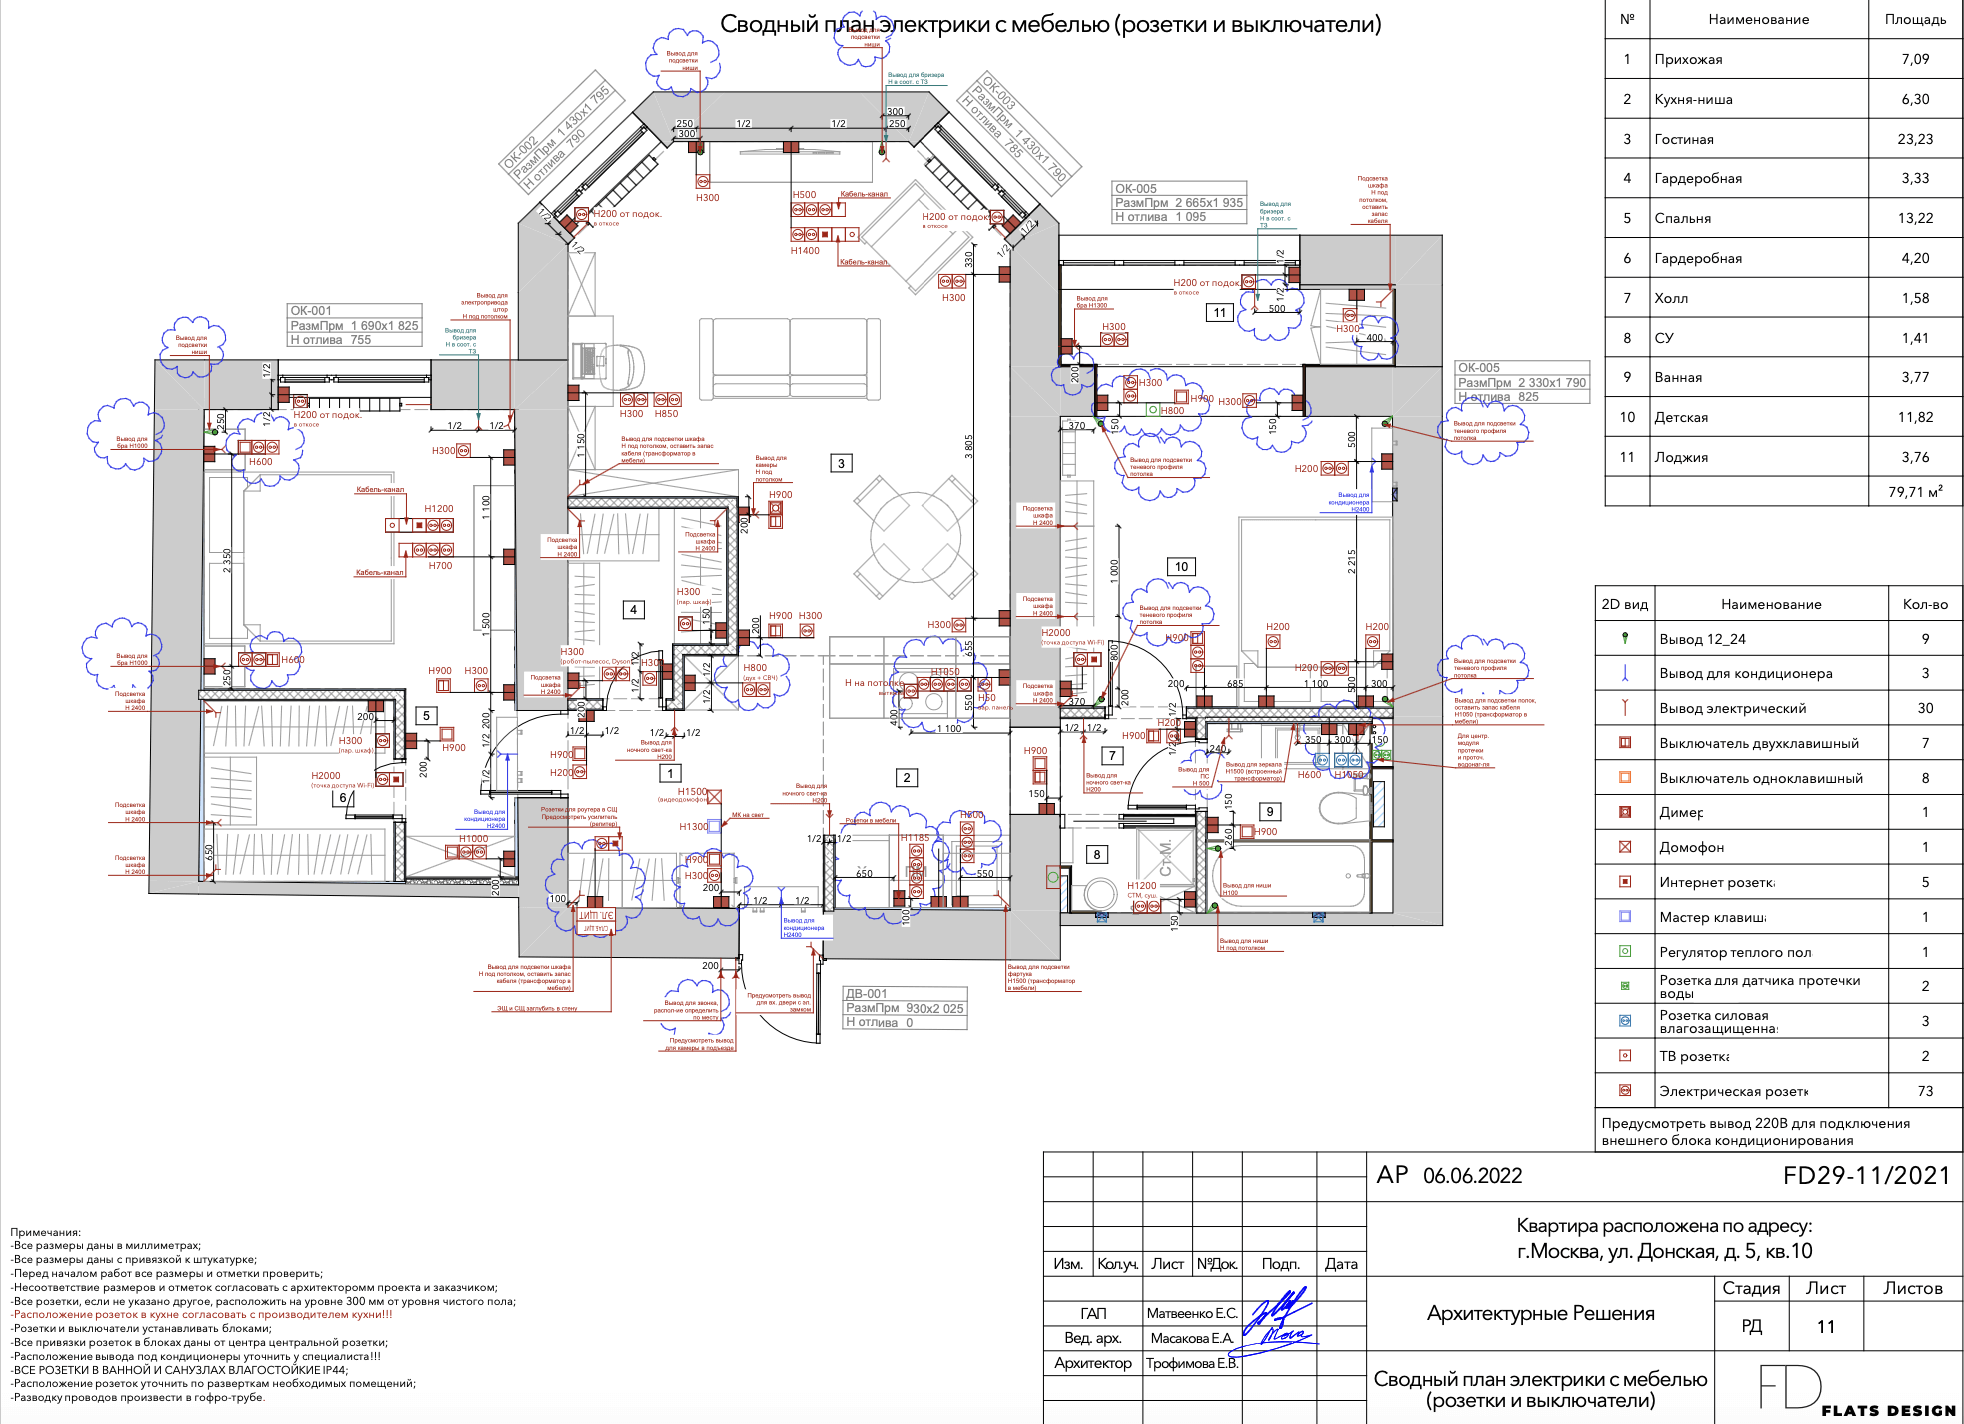Click the Розетка для датчика протечки legend symbol

(x=1625, y=986)
